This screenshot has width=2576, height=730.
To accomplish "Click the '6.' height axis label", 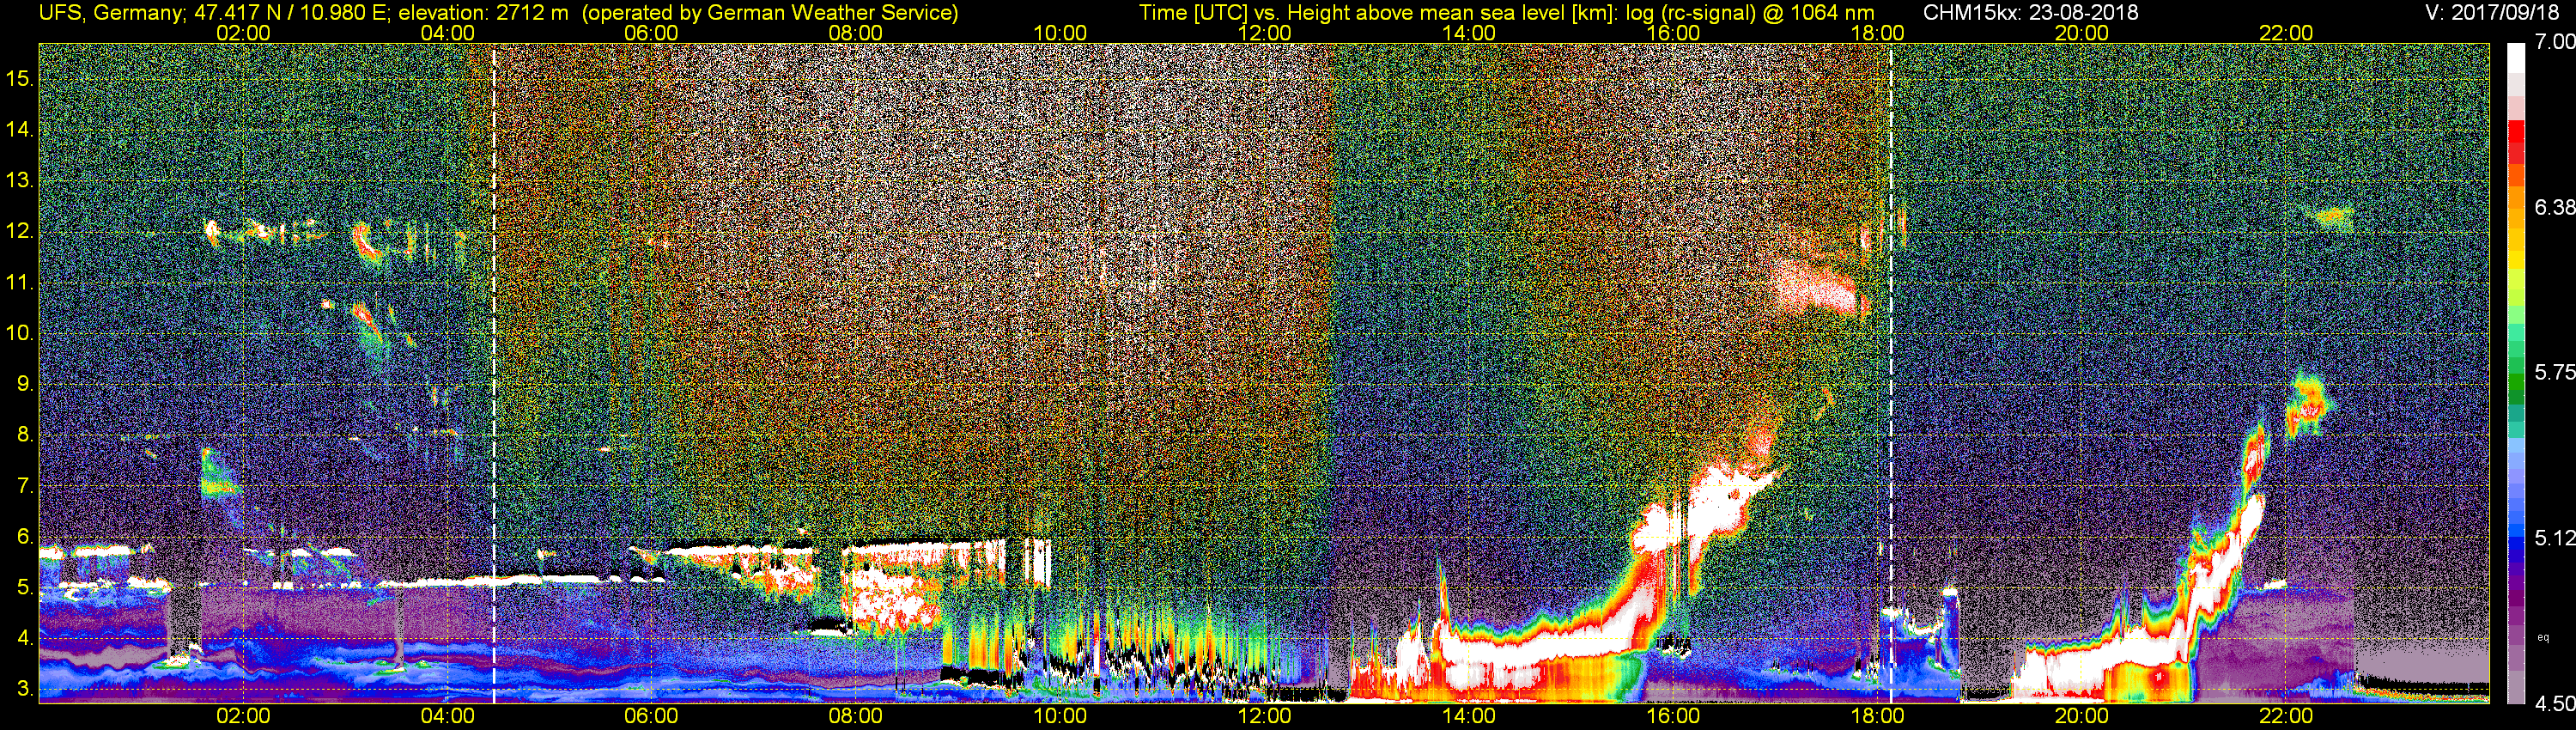I will click(26, 537).
